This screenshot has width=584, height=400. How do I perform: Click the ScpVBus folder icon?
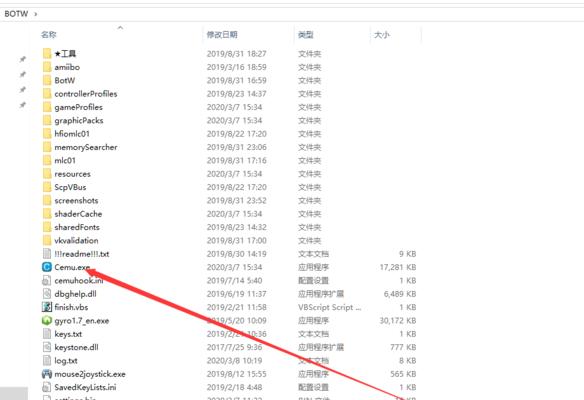click(47, 187)
